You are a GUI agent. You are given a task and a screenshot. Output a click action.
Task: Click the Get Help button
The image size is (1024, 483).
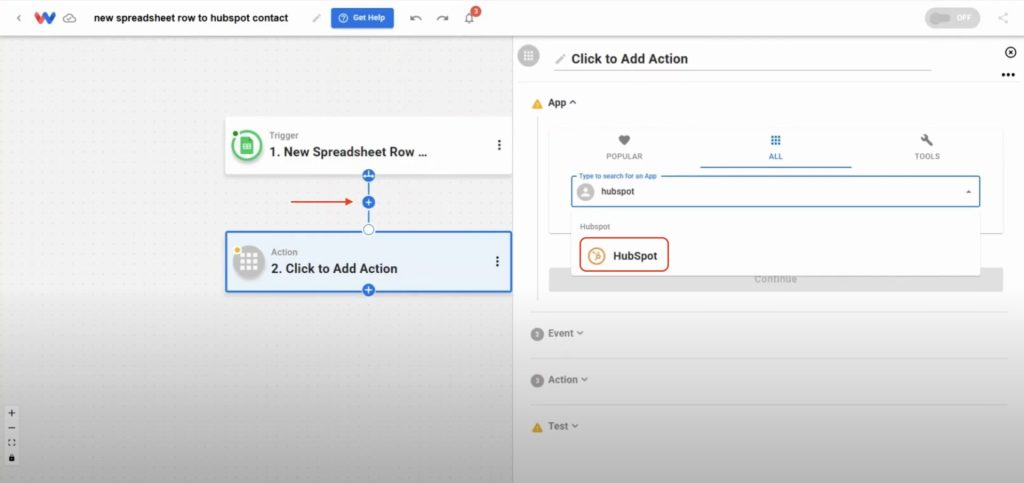tap(362, 18)
